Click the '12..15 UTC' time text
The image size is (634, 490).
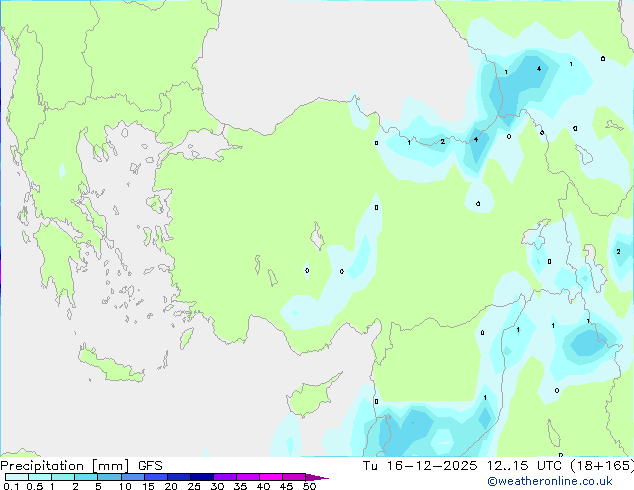524,466
